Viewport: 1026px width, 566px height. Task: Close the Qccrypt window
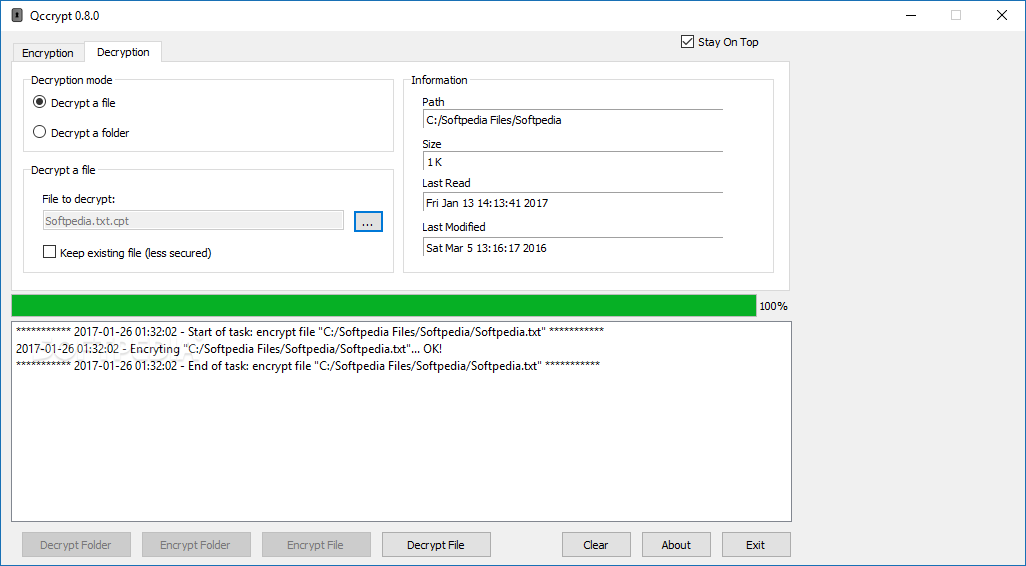1002,15
